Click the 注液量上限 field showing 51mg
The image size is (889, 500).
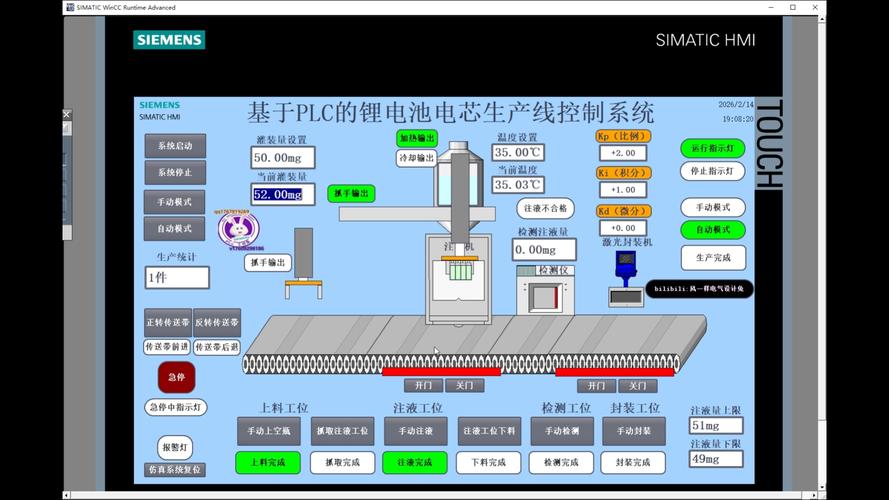[716, 426]
